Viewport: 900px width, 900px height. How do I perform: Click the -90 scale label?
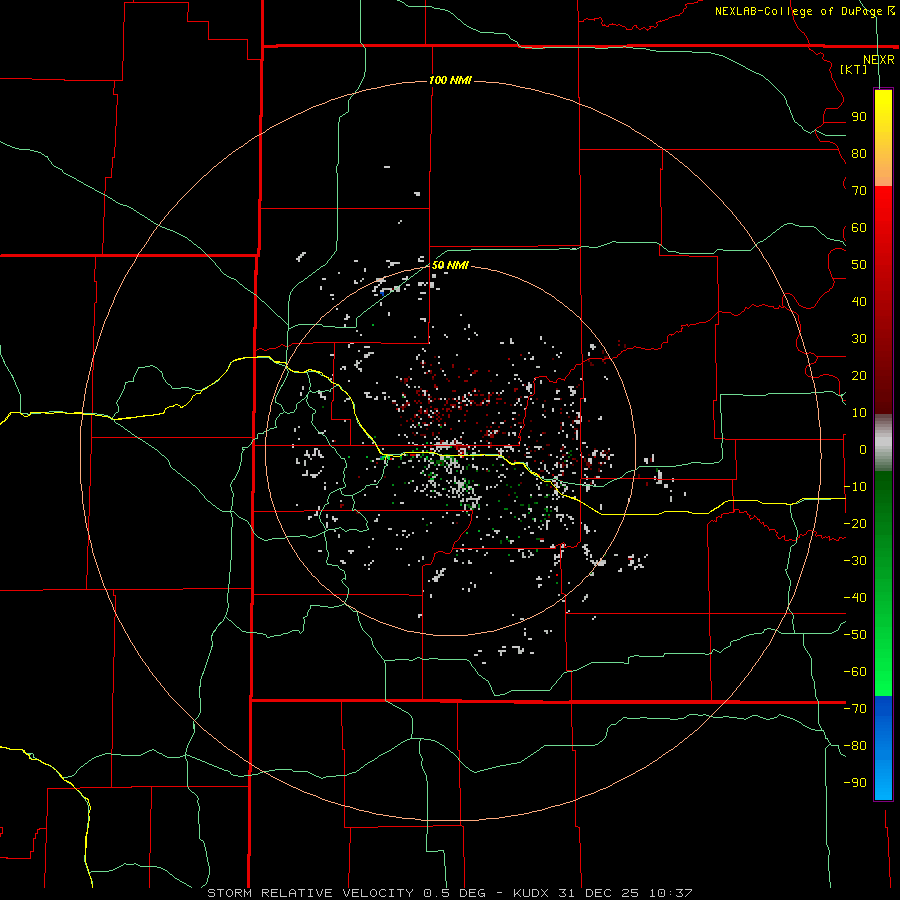pyautogui.click(x=855, y=783)
